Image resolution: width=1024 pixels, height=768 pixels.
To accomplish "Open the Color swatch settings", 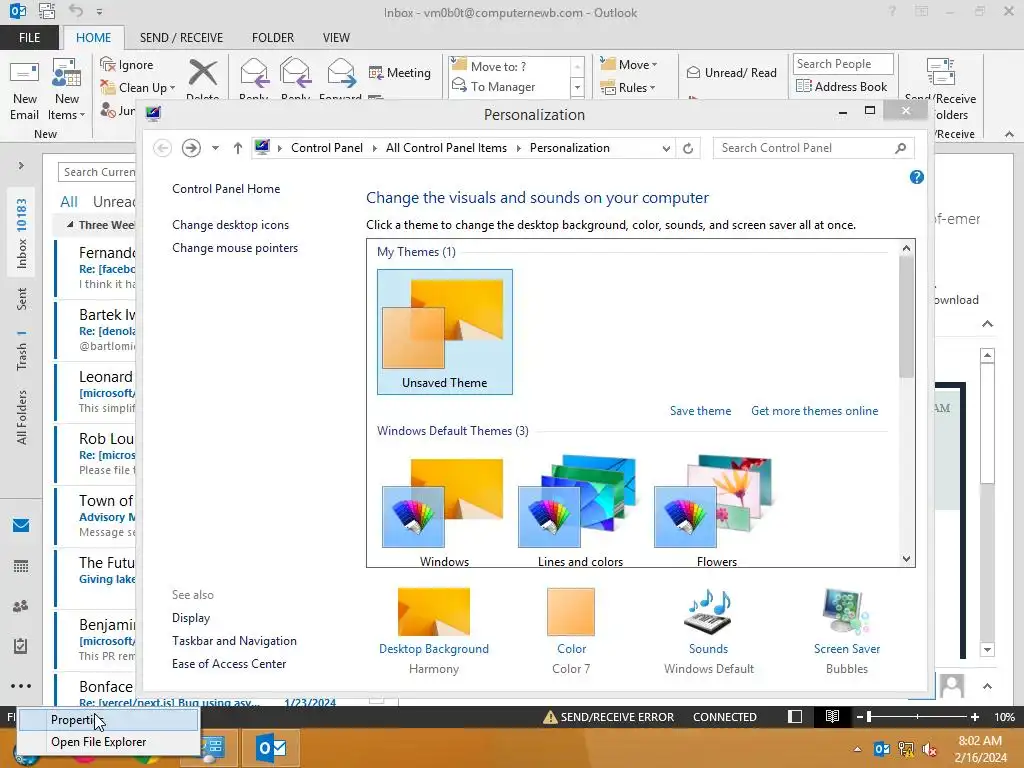I will [571, 630].
